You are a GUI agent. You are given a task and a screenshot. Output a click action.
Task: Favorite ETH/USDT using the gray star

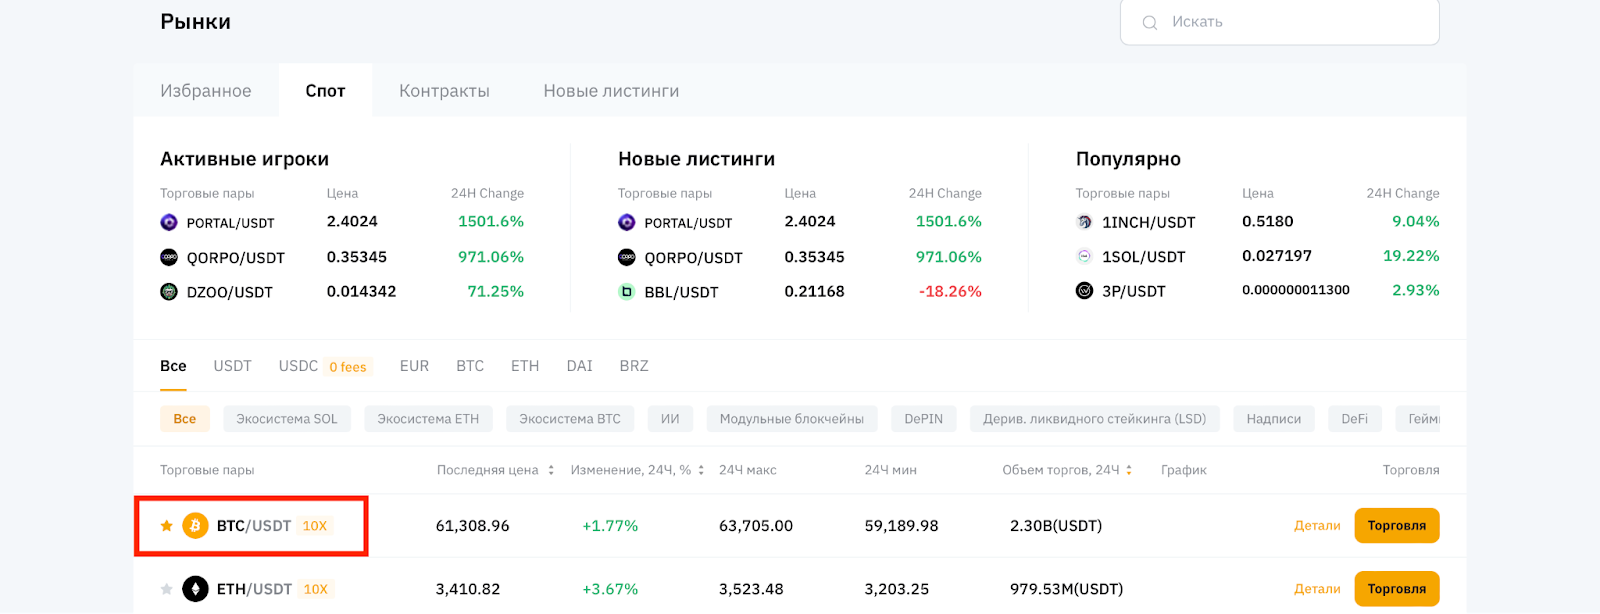click(167, 589)
